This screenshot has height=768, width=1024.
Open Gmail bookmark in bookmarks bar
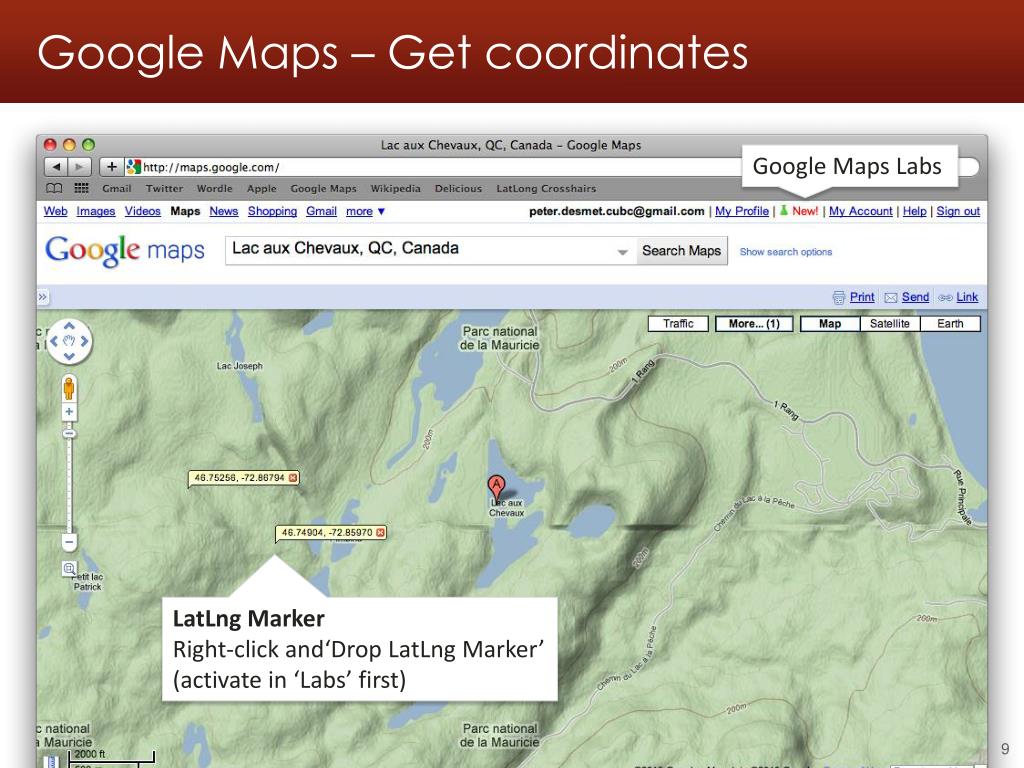117,188
